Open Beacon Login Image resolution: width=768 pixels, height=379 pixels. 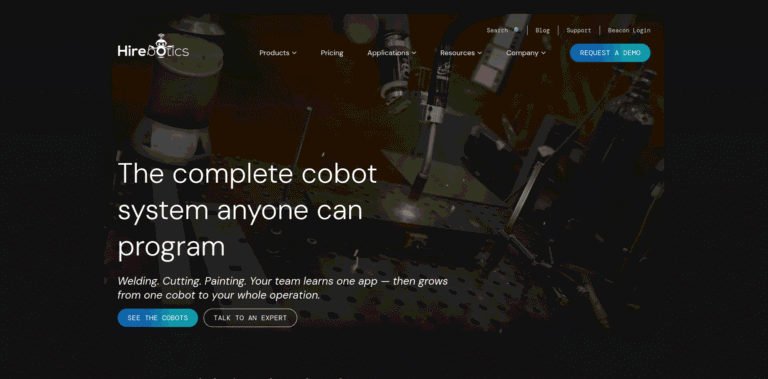pos(629,30)
